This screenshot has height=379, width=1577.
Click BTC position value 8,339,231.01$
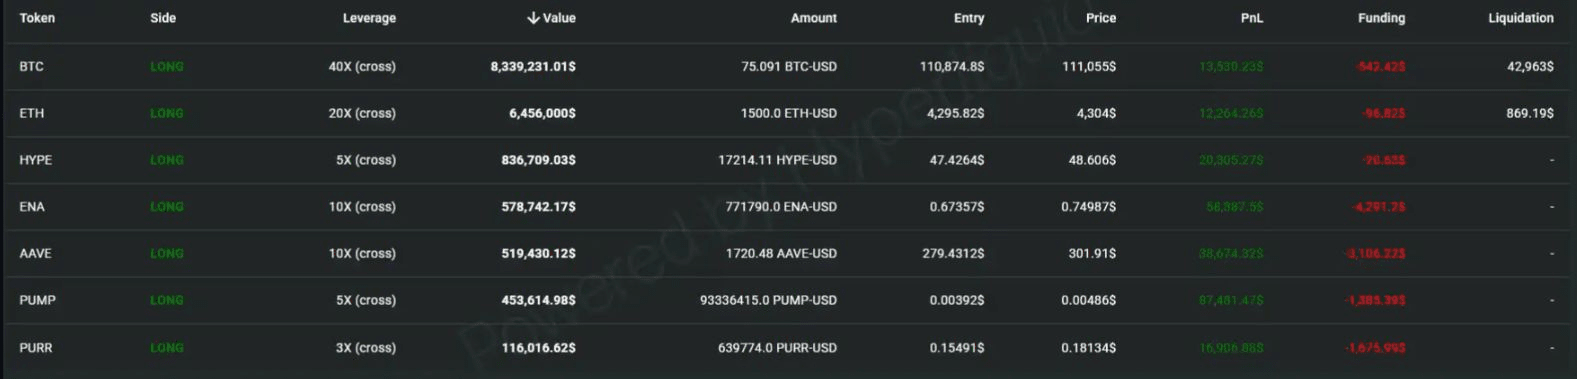point(533,67)
